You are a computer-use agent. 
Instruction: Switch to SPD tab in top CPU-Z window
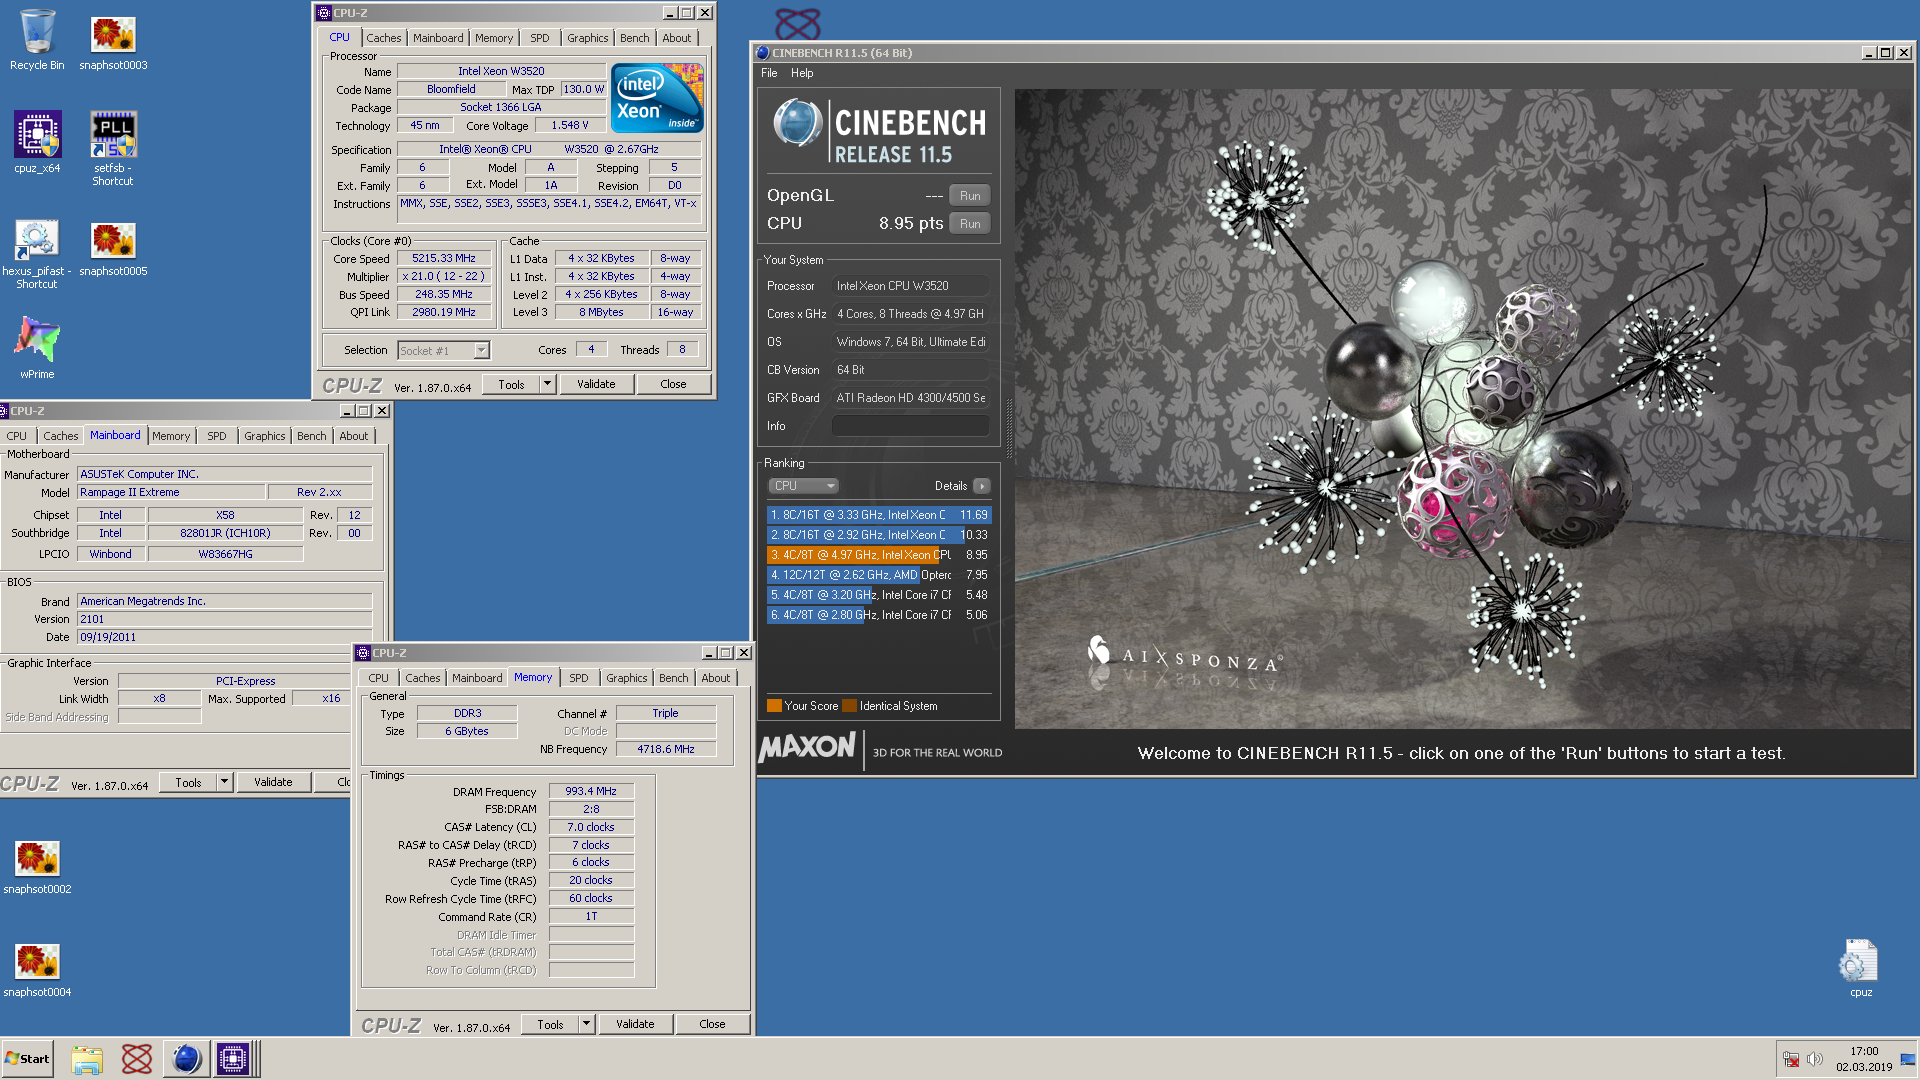tap(539, 38)
